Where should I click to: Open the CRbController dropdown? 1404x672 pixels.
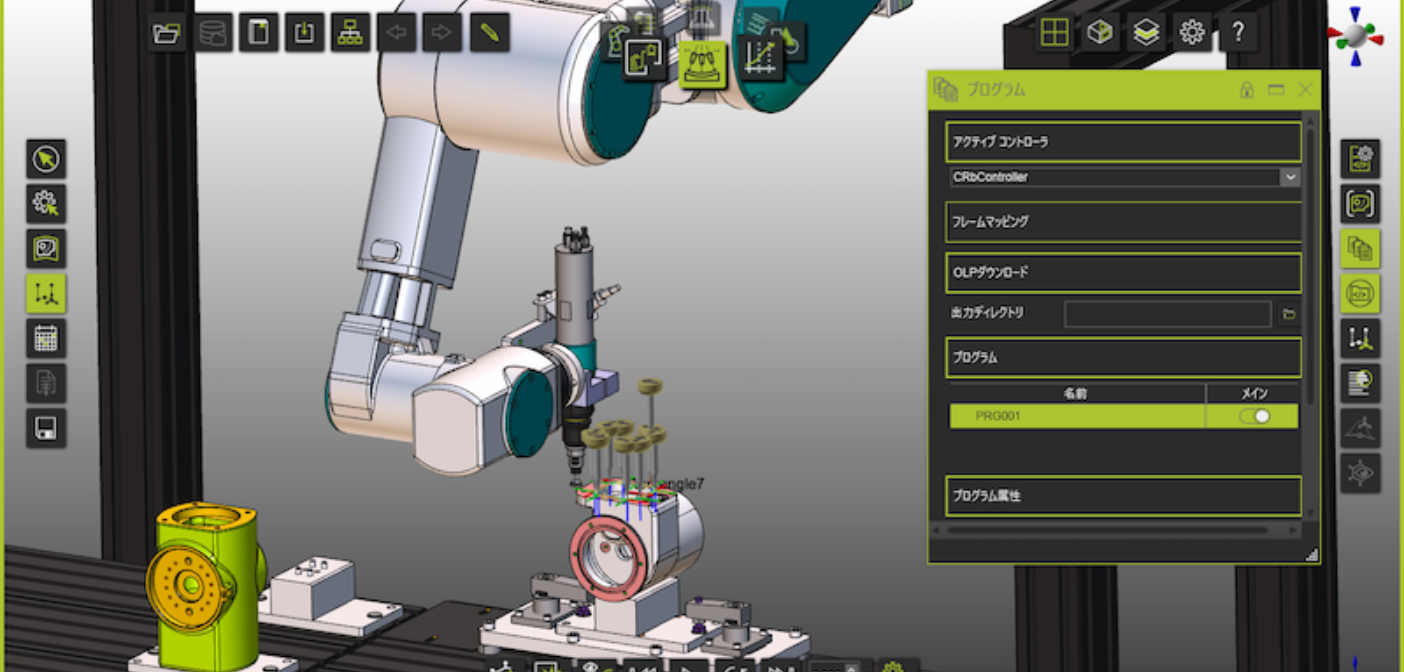1289,177
